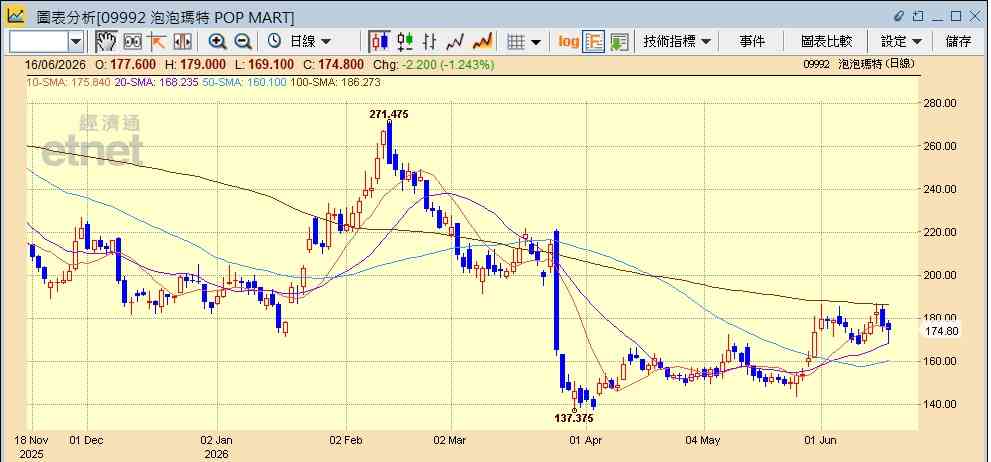
Task: Click the 01 Jun date axis label
Action: [x=821, y=440]
